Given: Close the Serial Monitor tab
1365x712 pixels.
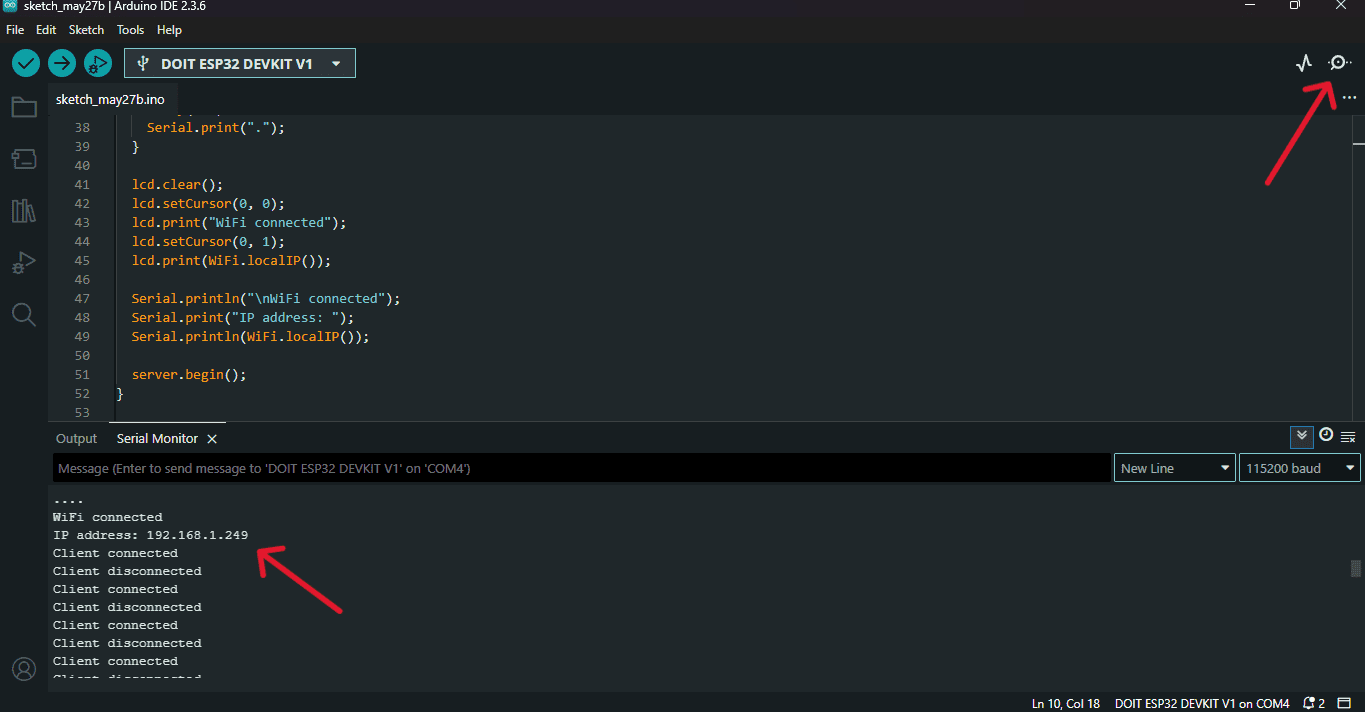Looking at the screenshot, I should [x=212, y=439].
